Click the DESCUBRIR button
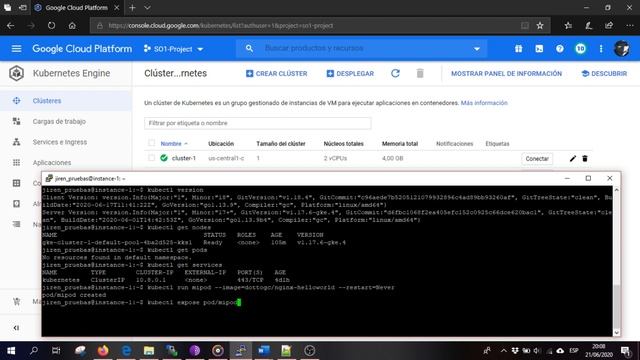The height and width of the screenshot is (360, 640). point(604,73)
